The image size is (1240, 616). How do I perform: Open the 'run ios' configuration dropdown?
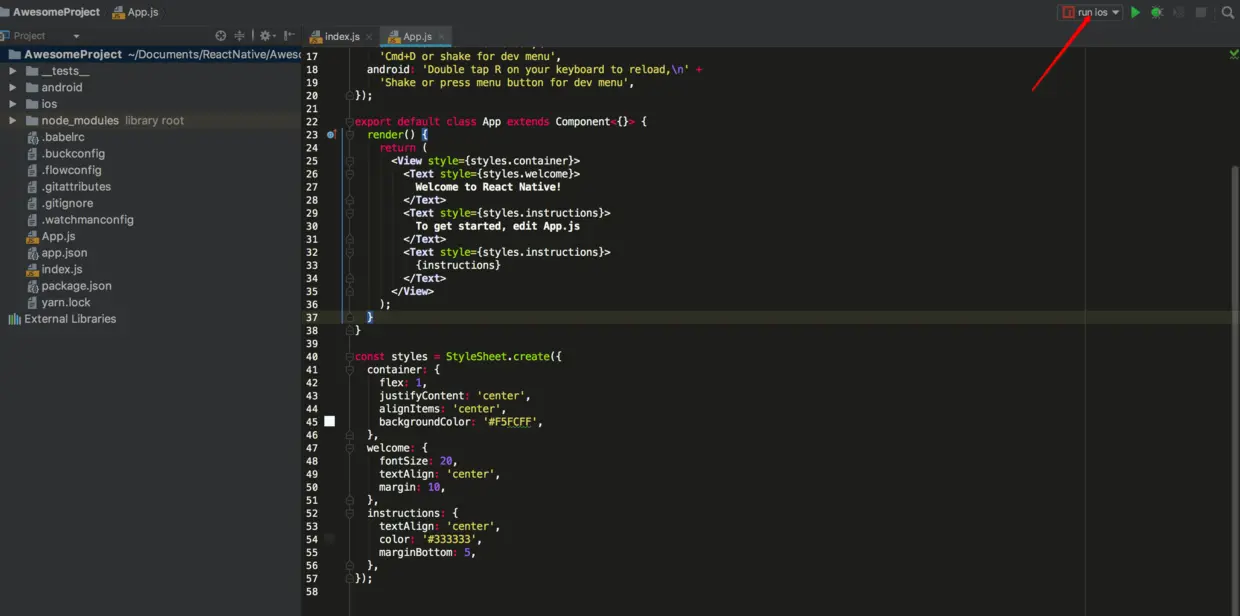pos(1092,12)
